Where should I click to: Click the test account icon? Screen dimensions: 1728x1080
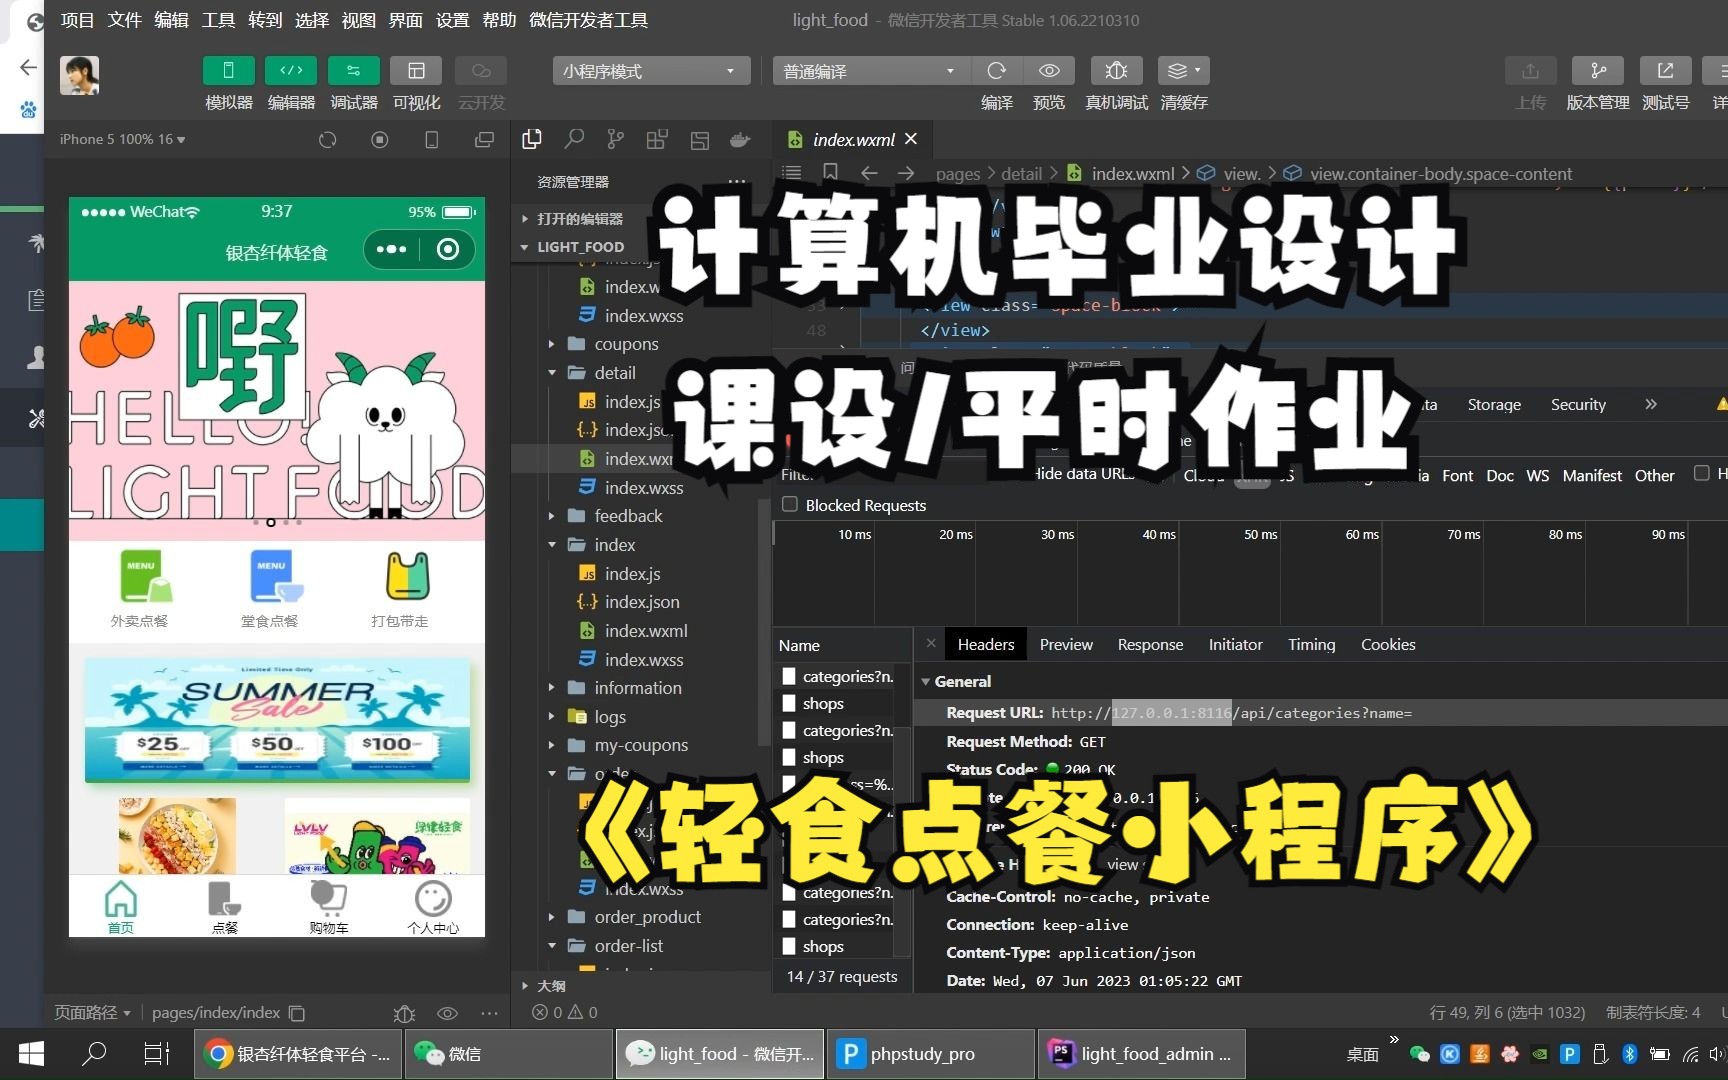point(1665,71)
